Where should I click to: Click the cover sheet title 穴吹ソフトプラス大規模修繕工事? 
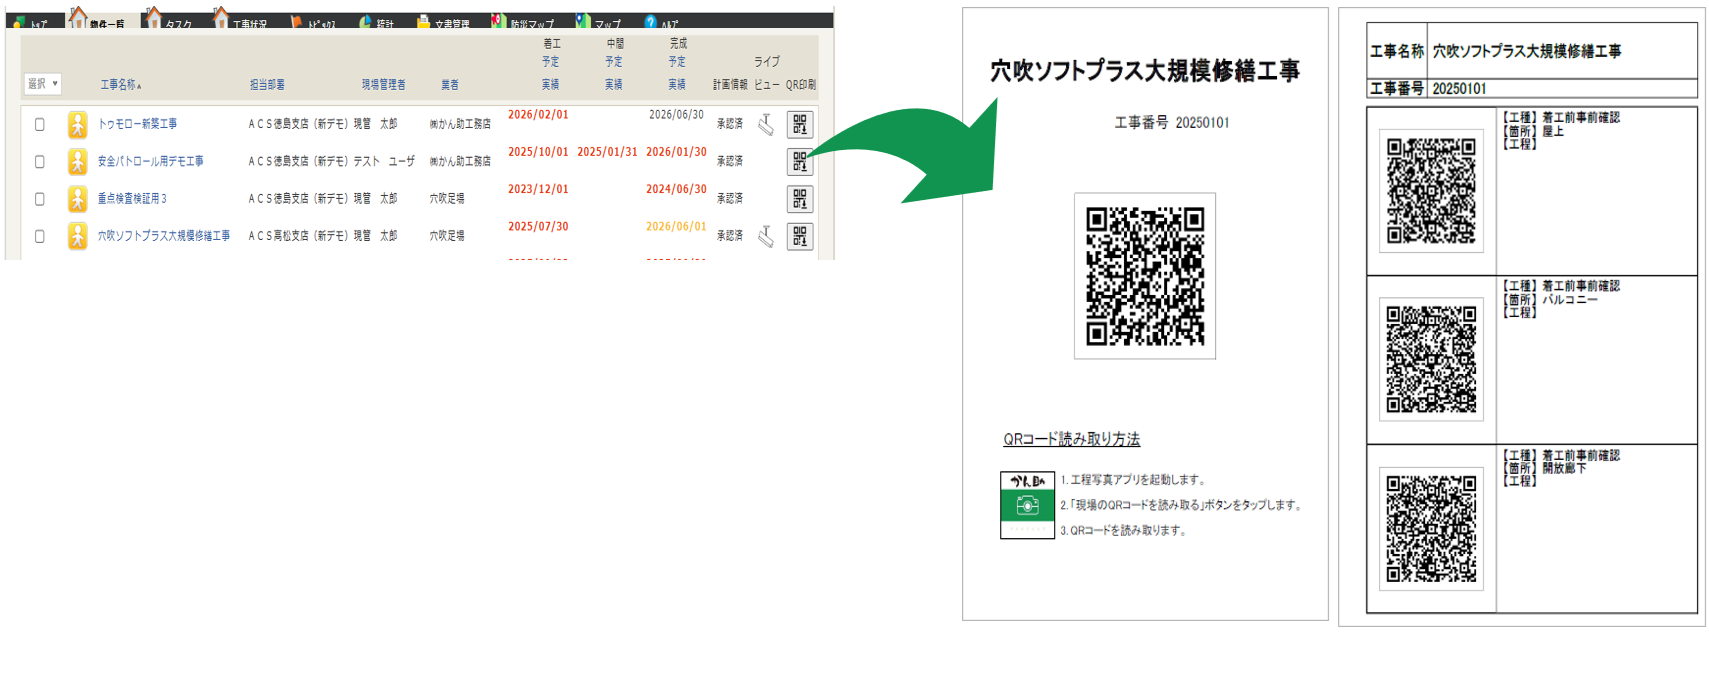pyautogui.click(x=1145, y=71)
